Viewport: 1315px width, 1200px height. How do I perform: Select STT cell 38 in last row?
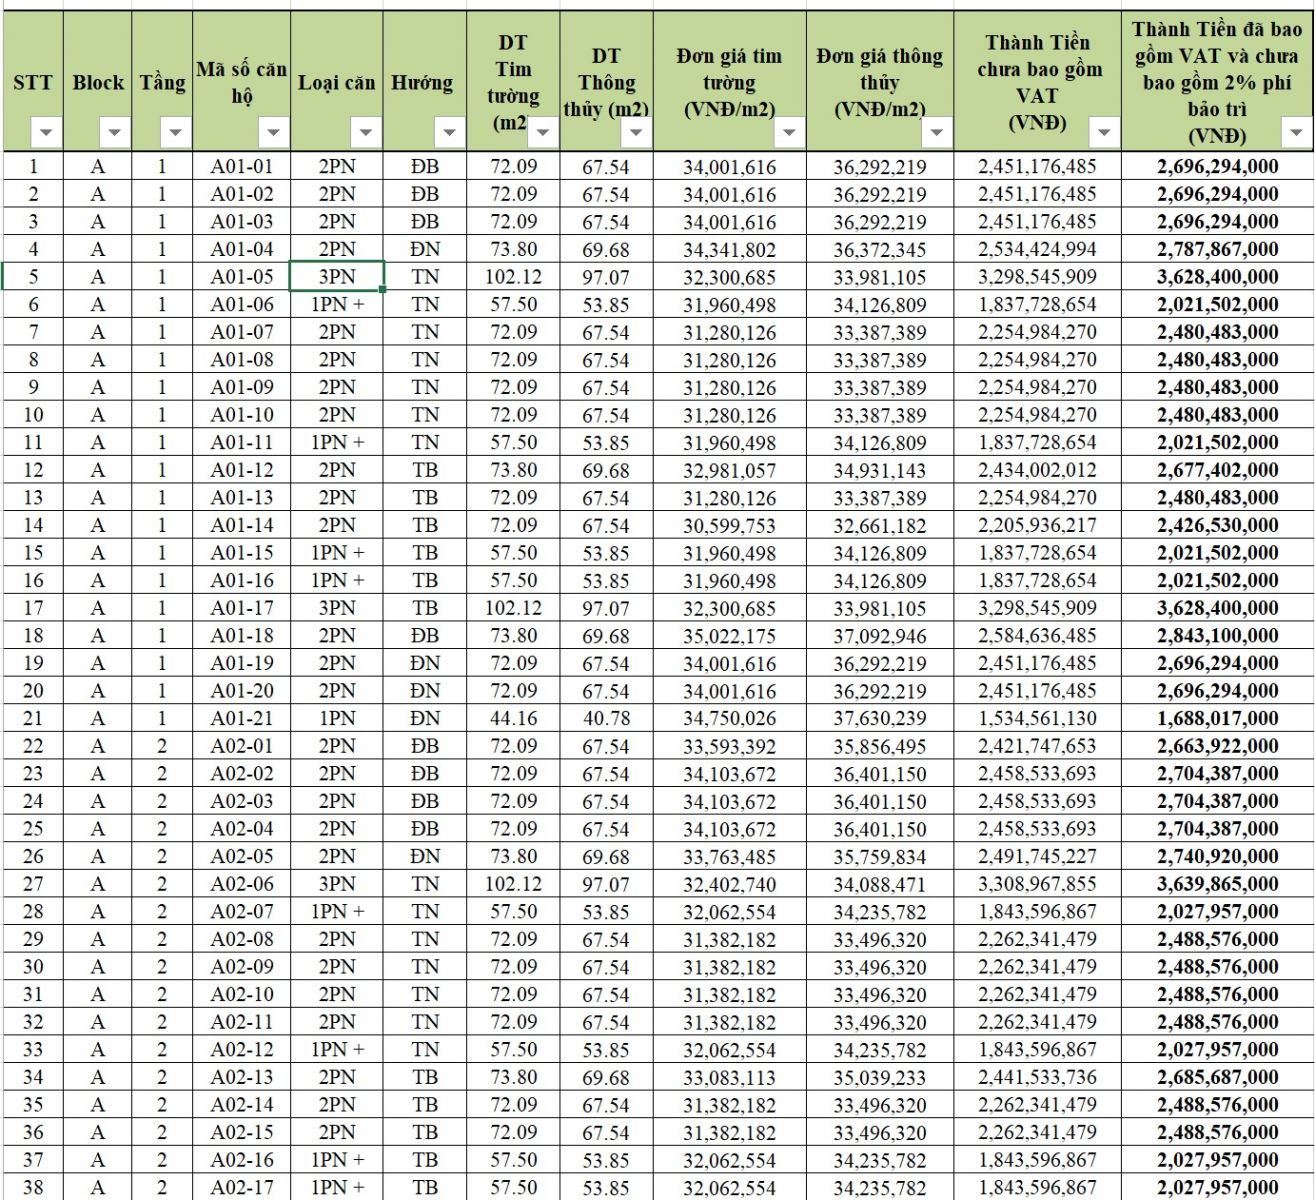tap(33, 1187)
